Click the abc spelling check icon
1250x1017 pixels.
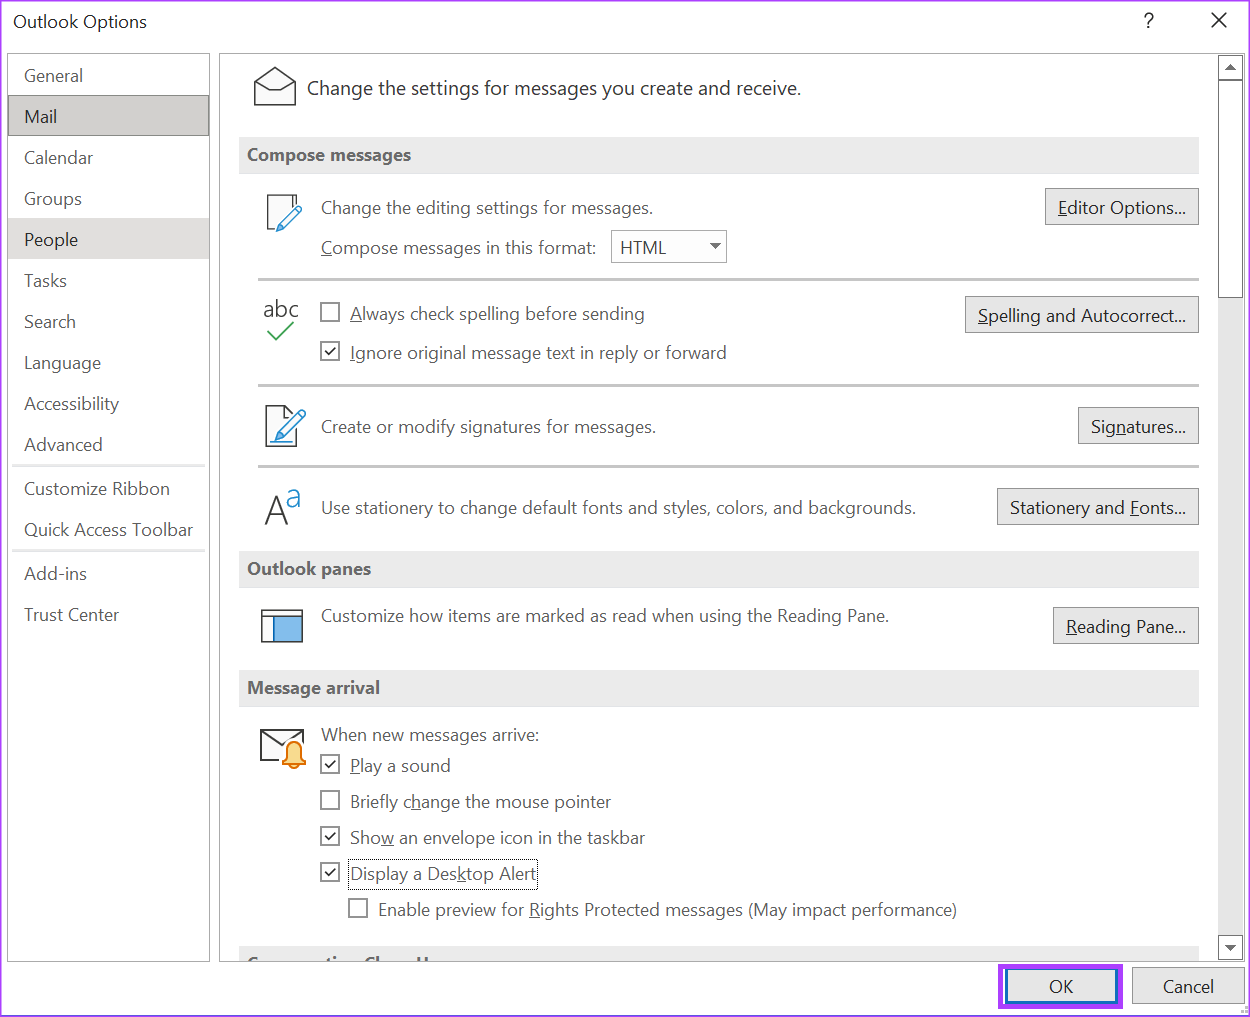[x=281, y=320]
